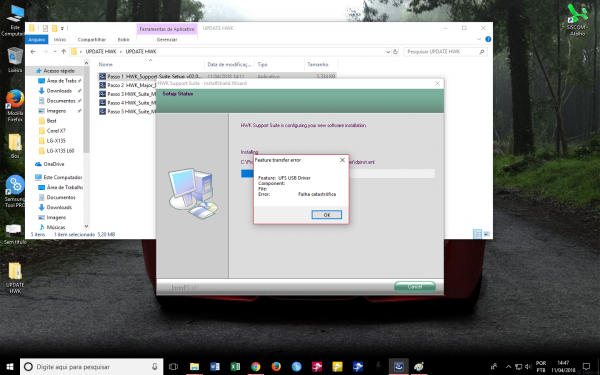Click the search magnifier in Explorer
This screenshot has height=375, width=600.
[482, 52]
